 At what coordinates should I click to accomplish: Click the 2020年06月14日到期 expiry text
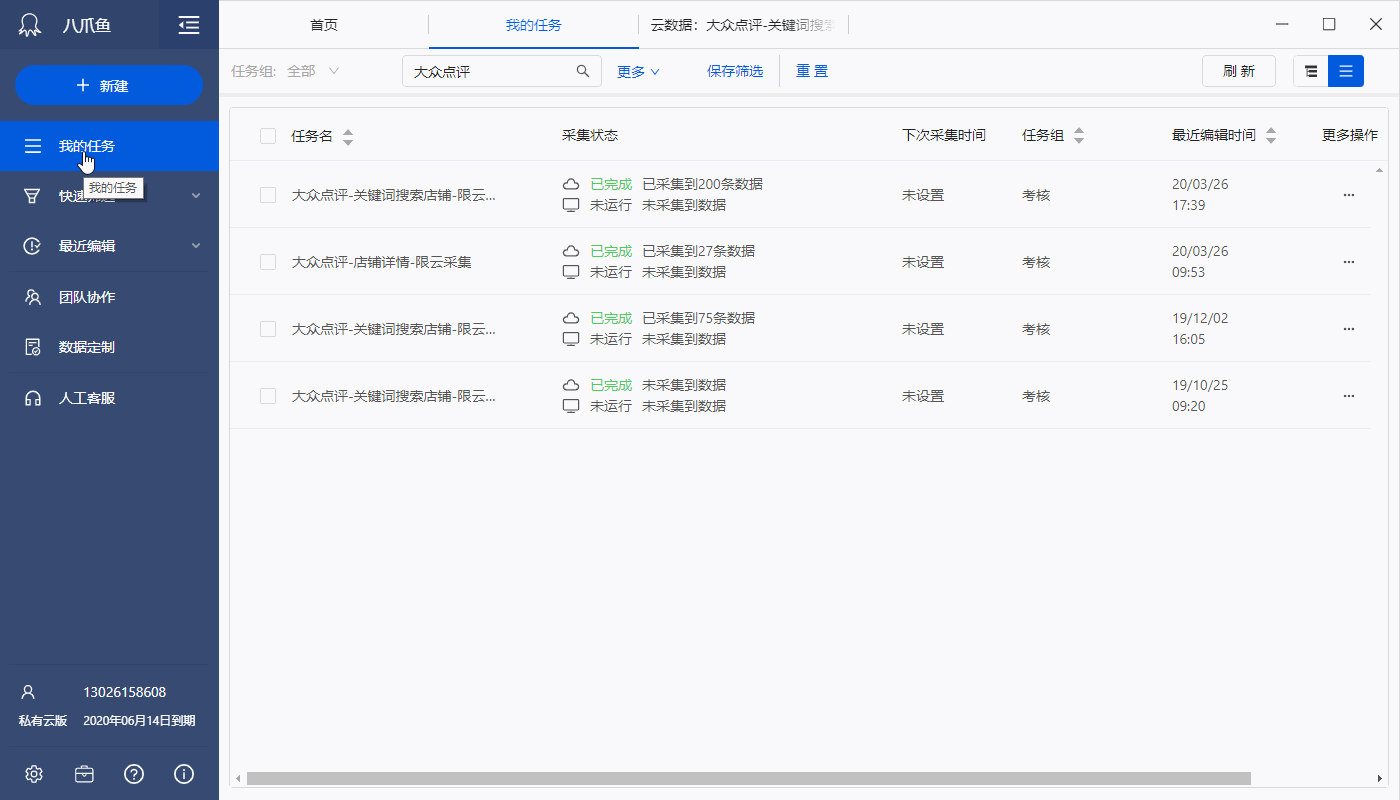(x=139, y=720)
